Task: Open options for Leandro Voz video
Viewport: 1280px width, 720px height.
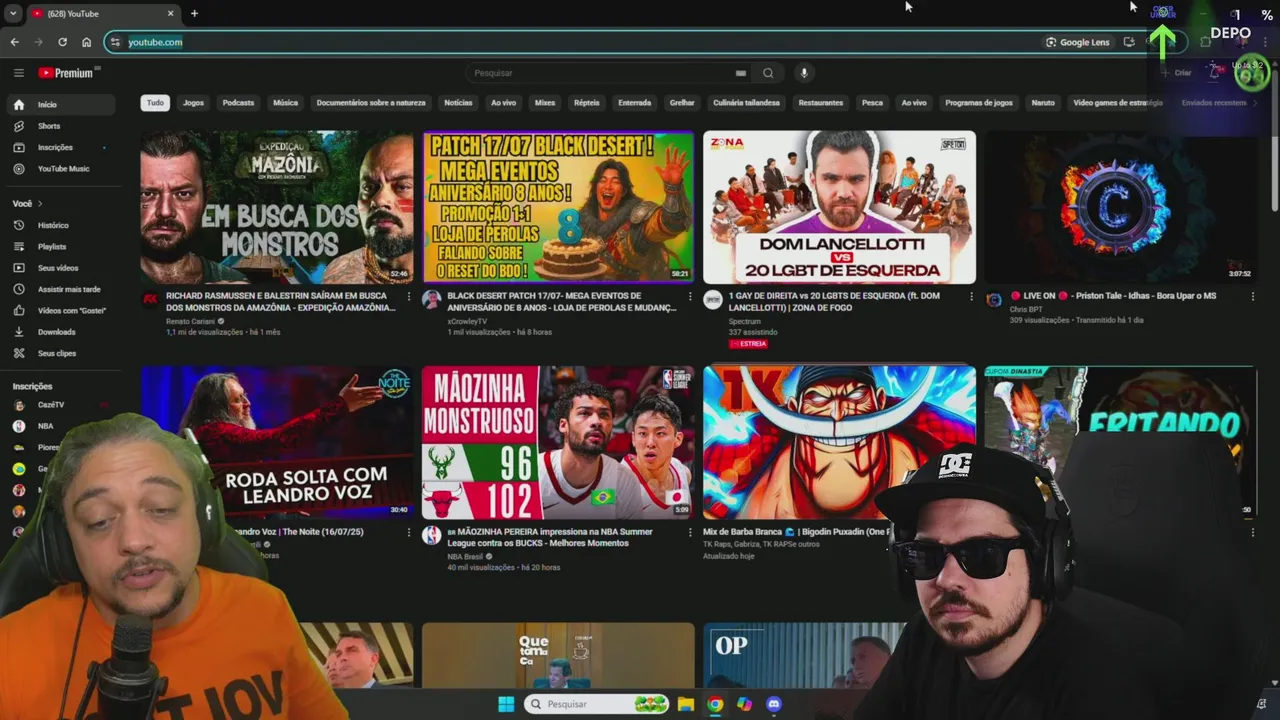Action: point(408,532)
